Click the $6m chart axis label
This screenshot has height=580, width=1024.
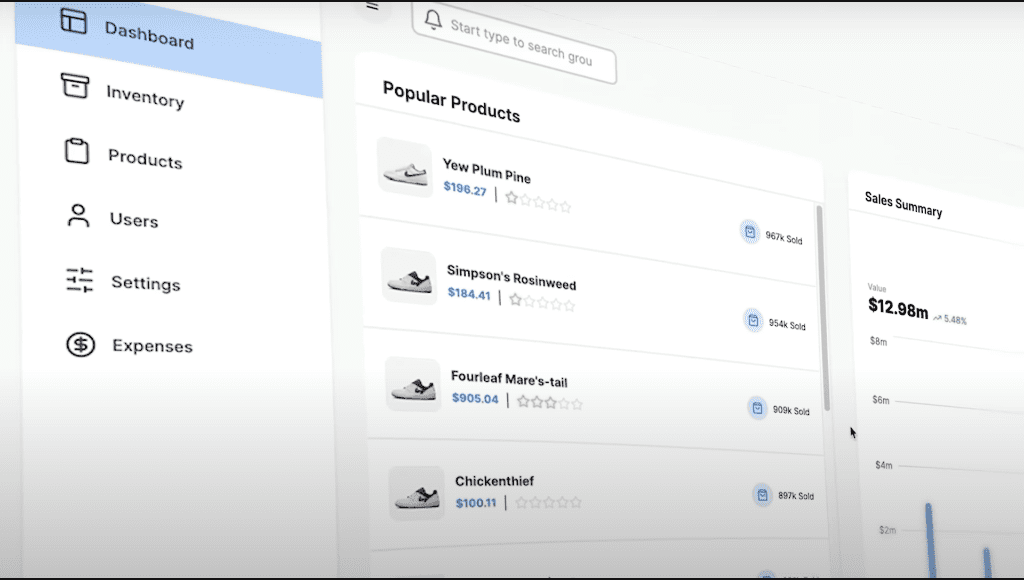pos(881,400)
